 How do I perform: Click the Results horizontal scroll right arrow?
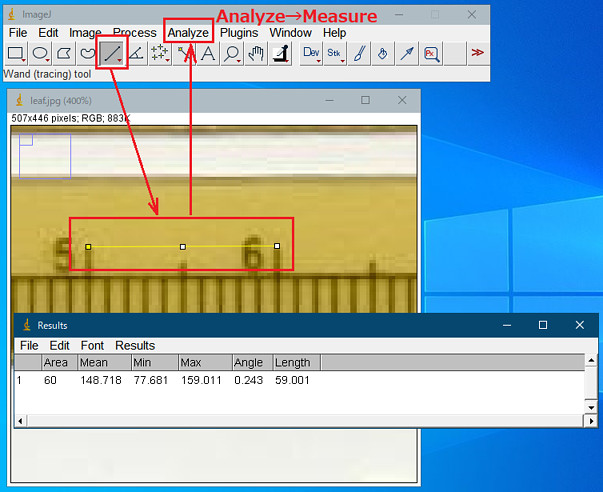(x=591, y=421)
